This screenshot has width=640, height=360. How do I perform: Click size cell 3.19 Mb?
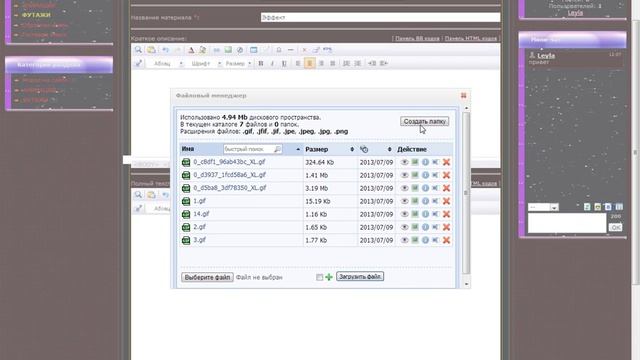click(318, 188)
